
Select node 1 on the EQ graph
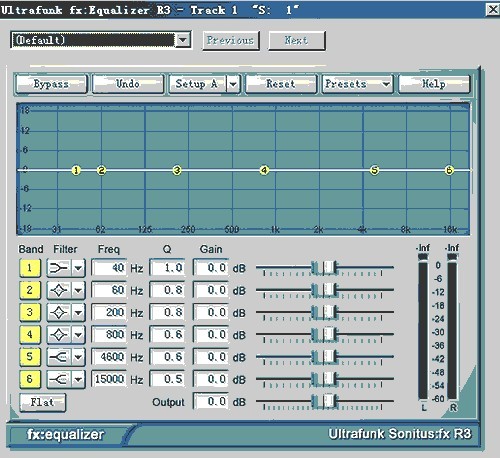(76, 170)
